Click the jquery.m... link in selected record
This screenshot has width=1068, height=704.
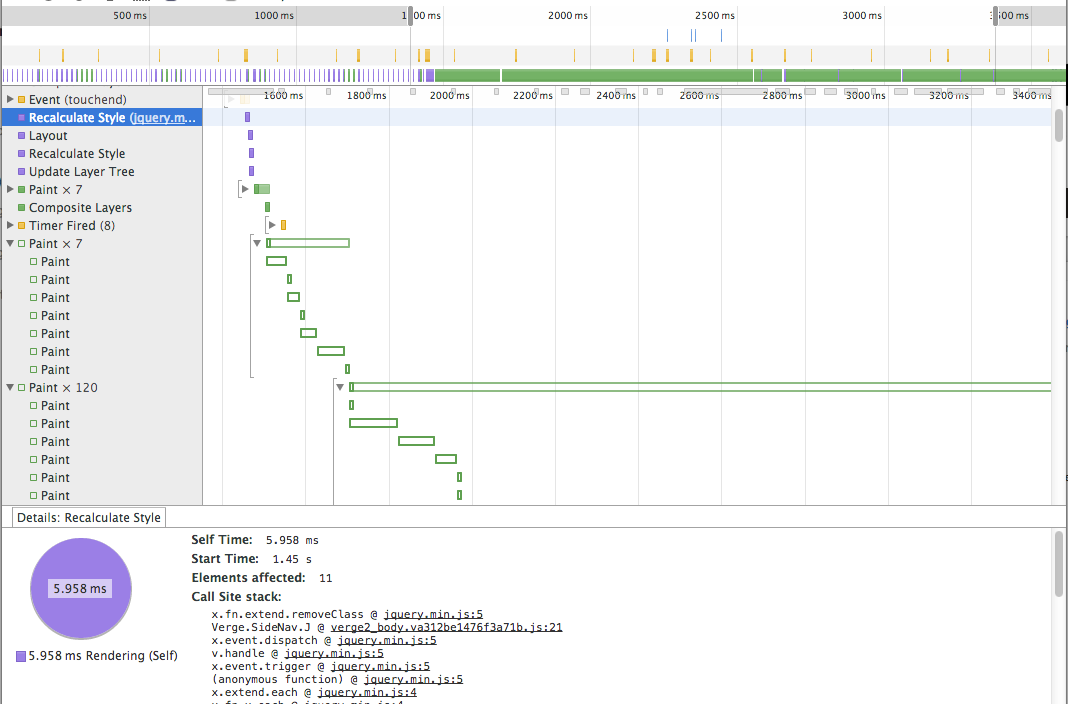pyautogui.click(x=164, y=118)
